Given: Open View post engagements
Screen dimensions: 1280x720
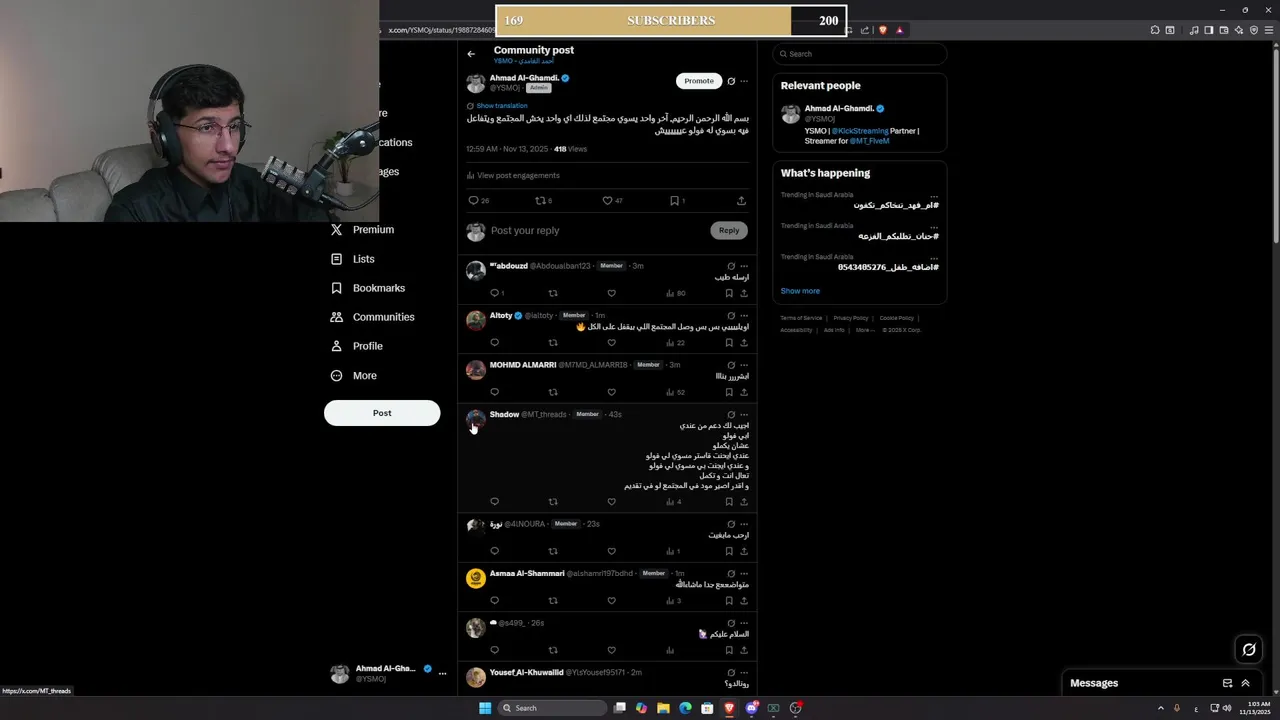Looking at the screenshot, I should (513, 175).
